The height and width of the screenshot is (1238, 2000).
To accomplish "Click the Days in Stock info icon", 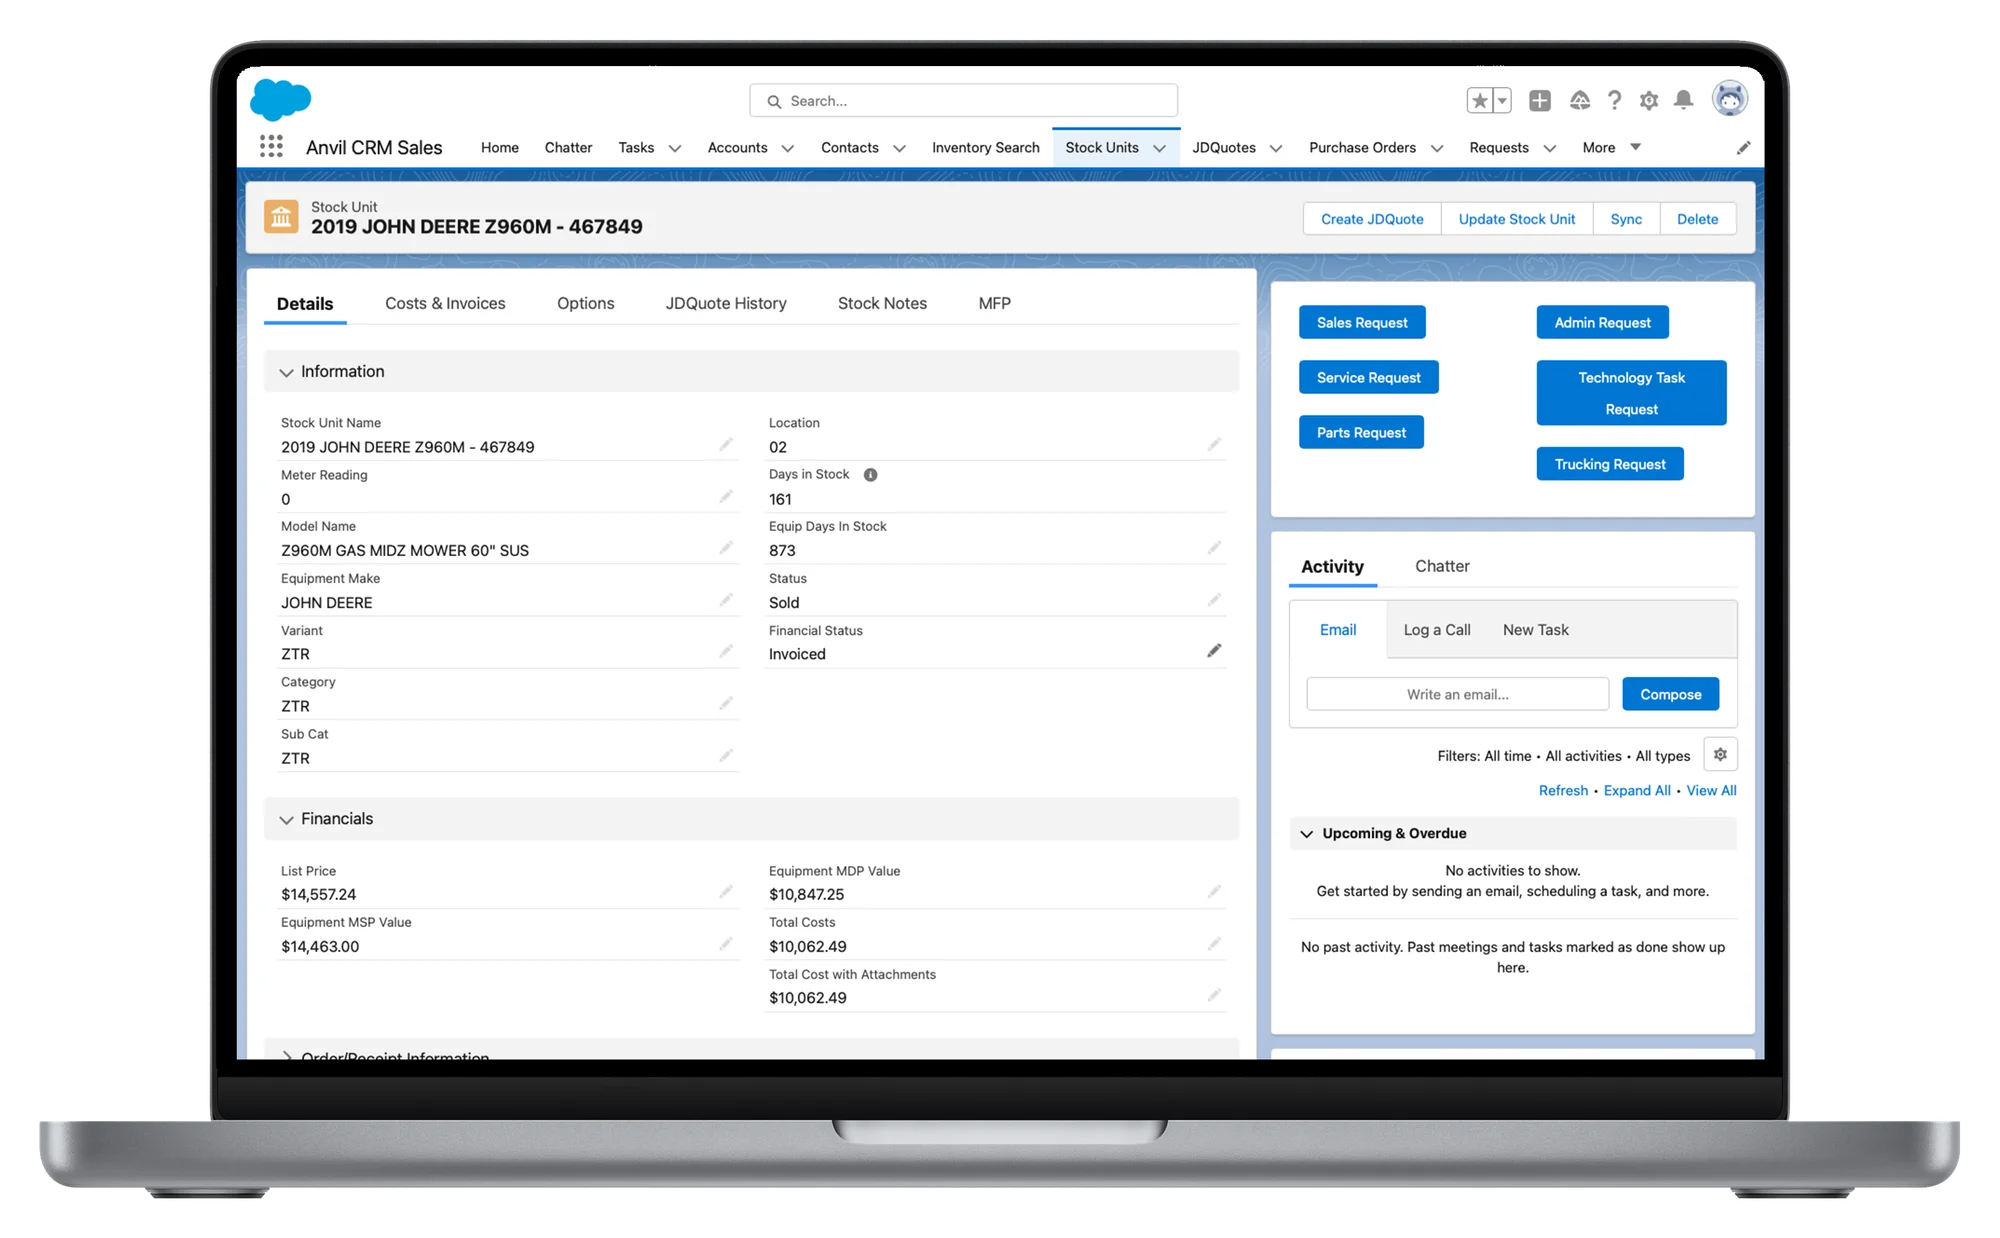I will (x=870, y=475).
